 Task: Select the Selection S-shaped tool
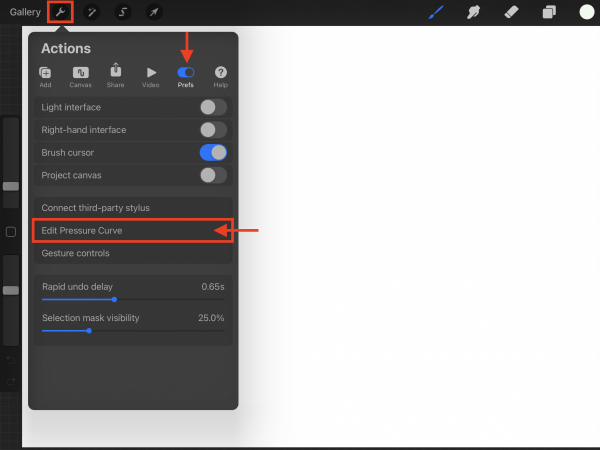(123, 12)
